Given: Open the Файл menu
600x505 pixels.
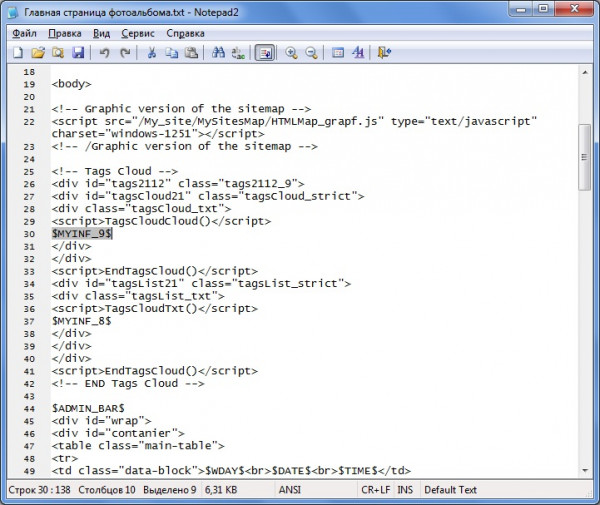Looking at the screenshot, I should [24, 34].
